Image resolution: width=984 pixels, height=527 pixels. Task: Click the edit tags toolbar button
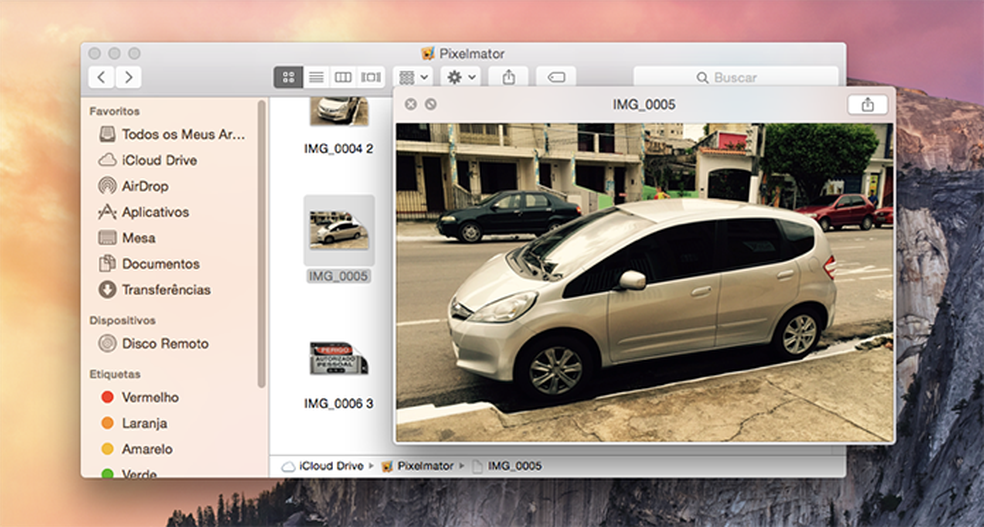coord(556,77)
